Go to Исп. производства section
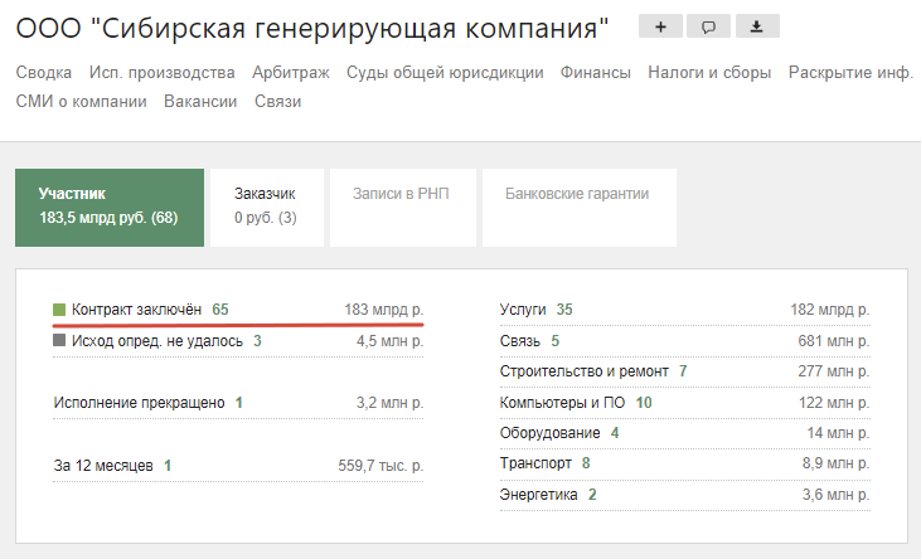Image resolution: width=922 pixels, height=560 pixels. click(x=162, y=72)
